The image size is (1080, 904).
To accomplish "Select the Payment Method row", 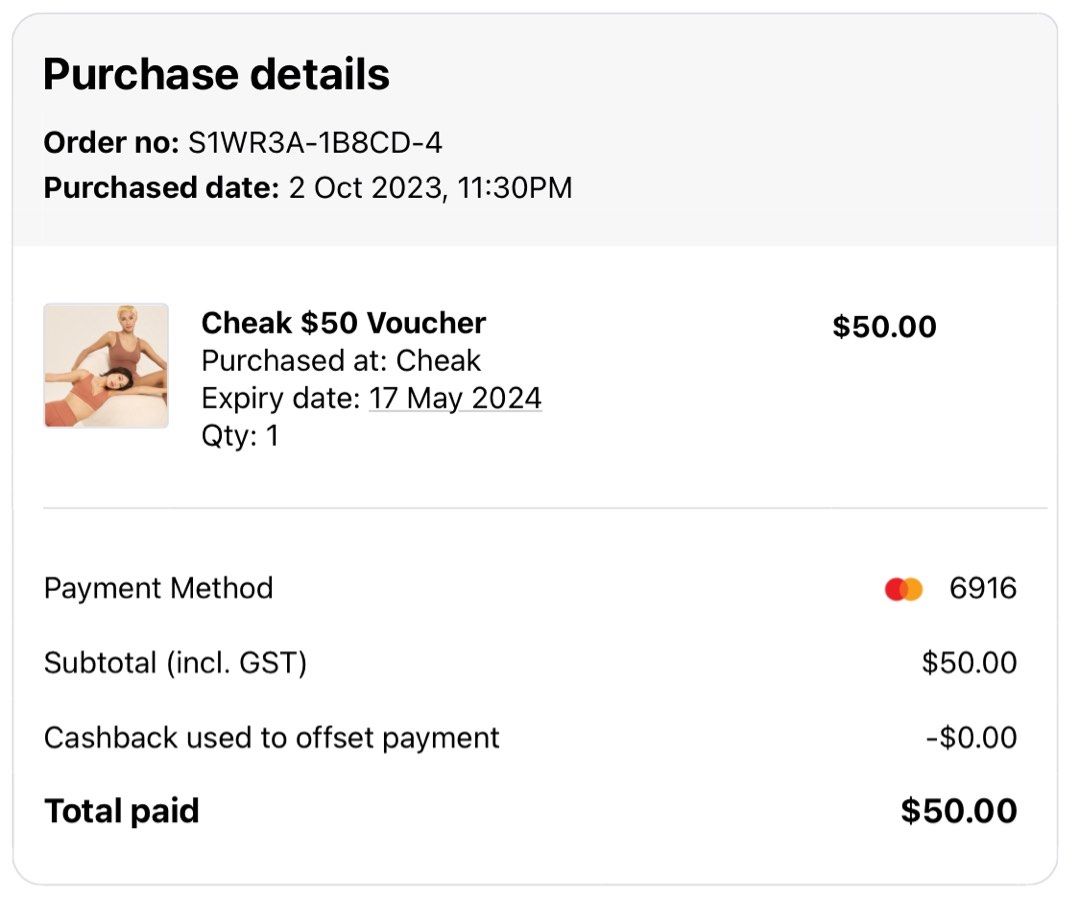I will (156, 589).
